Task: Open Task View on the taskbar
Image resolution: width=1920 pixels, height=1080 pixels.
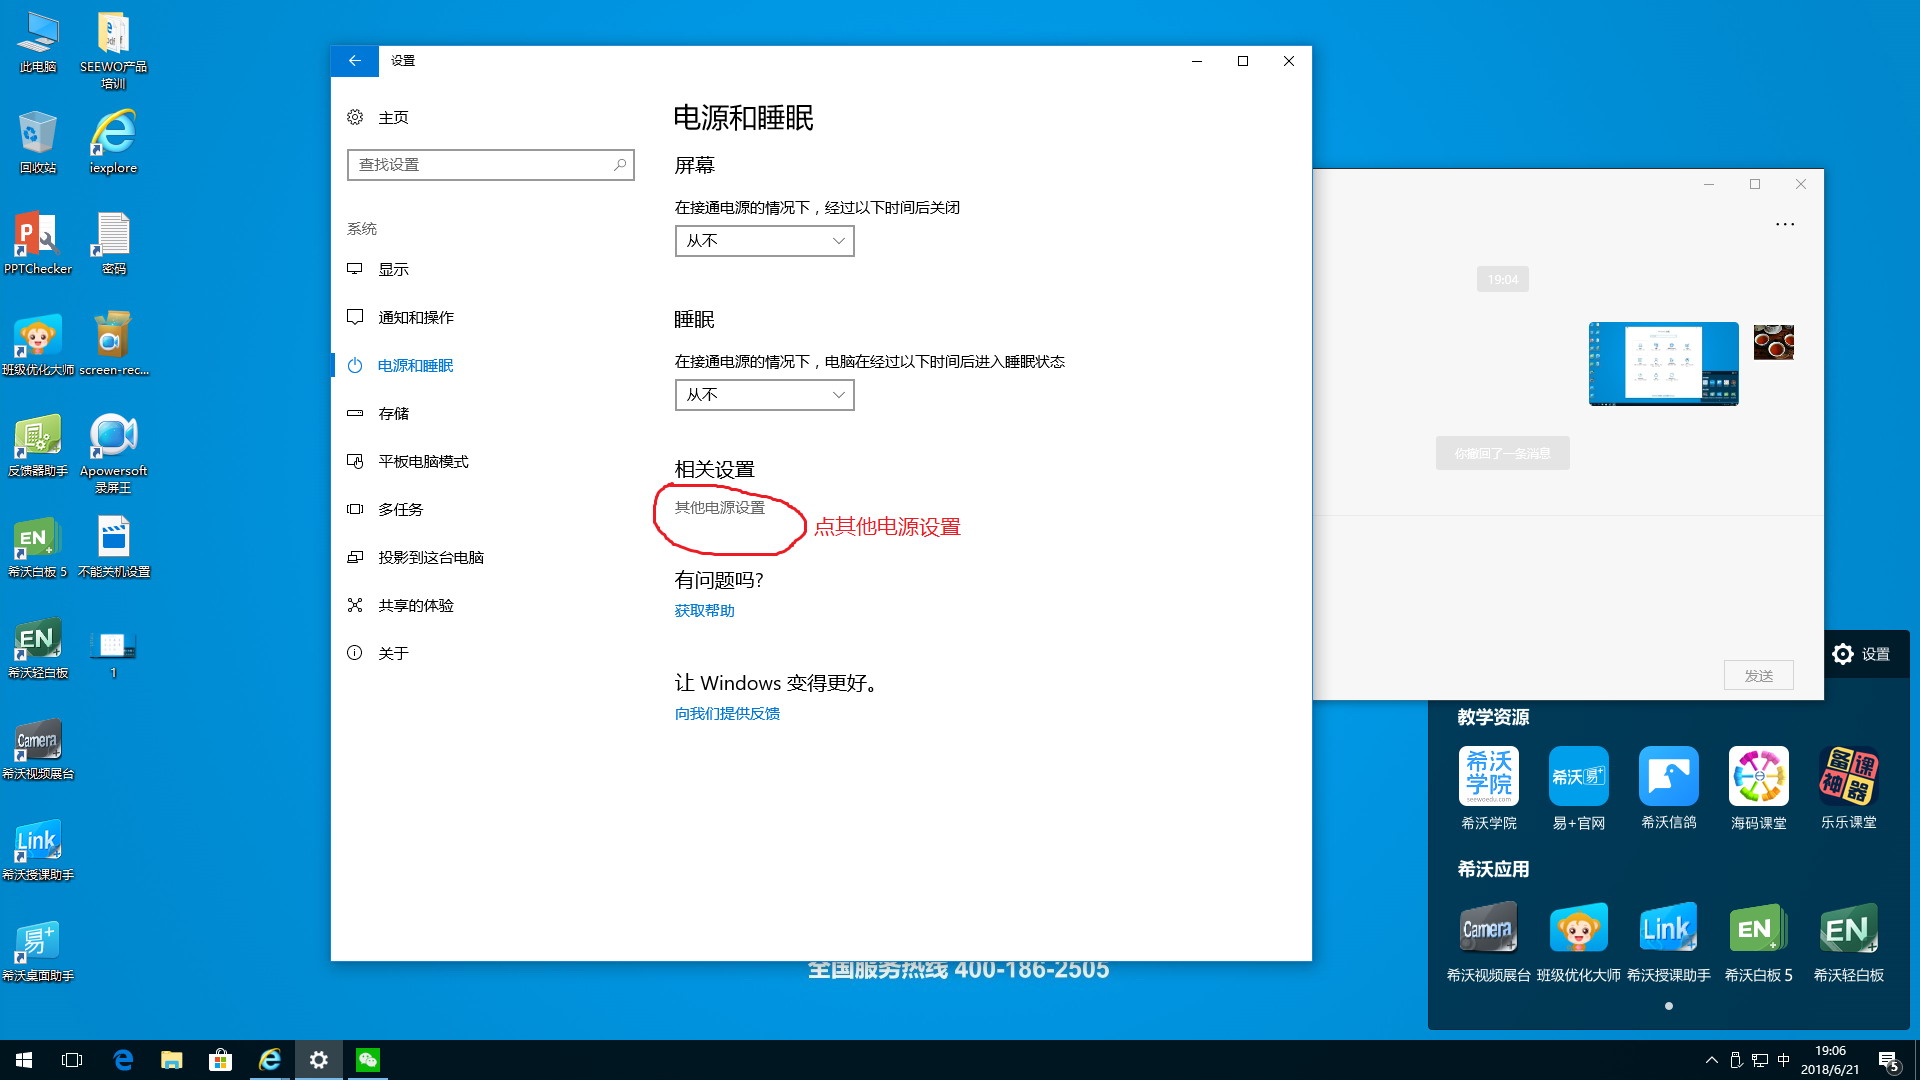Action: (x=72, y=1060)
